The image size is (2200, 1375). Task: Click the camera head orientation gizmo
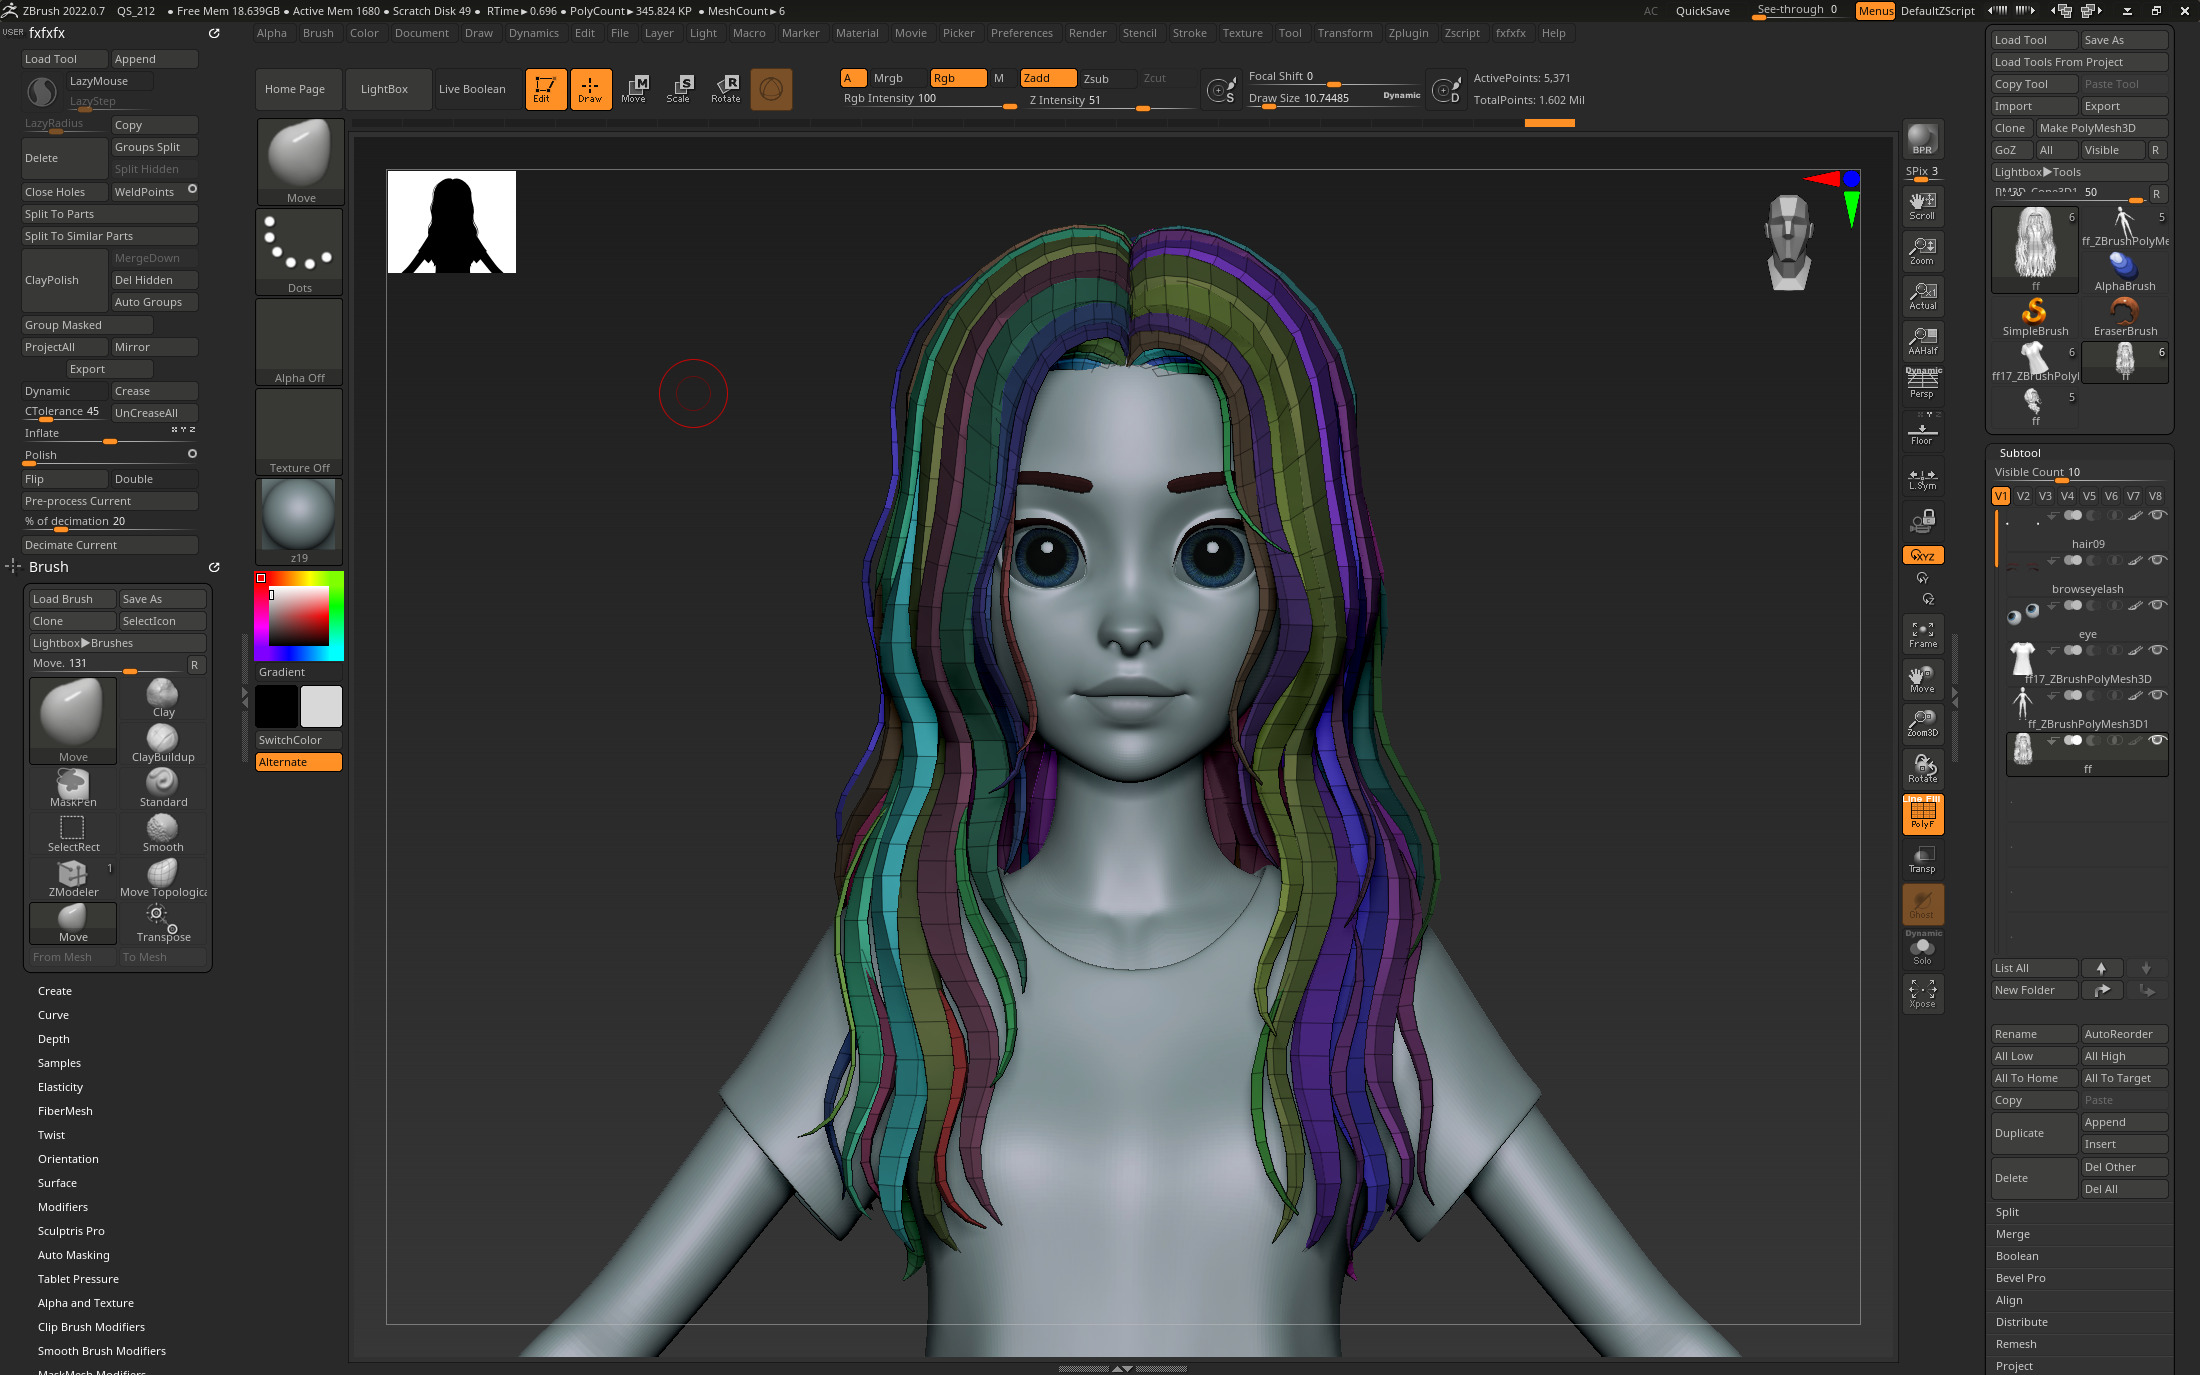coord(1789,242)
